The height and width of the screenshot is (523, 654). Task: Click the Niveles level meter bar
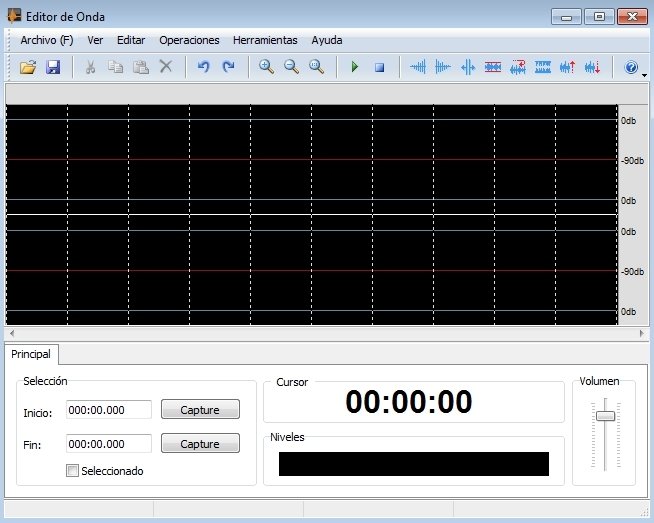tap(414, 464)
